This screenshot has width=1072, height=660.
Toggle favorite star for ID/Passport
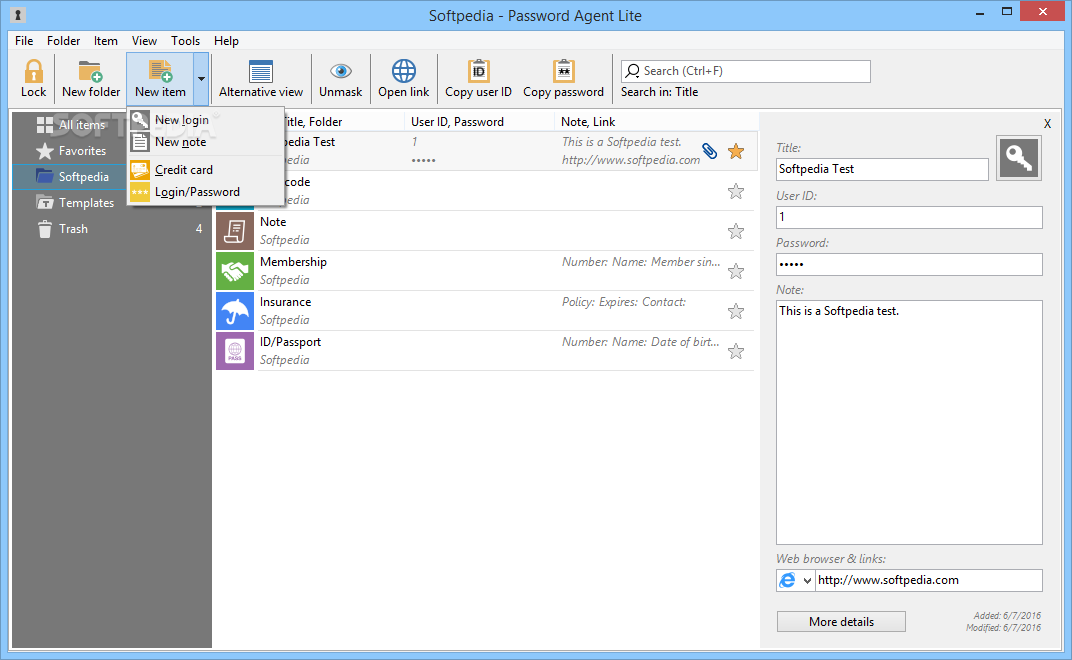(736, 351)
